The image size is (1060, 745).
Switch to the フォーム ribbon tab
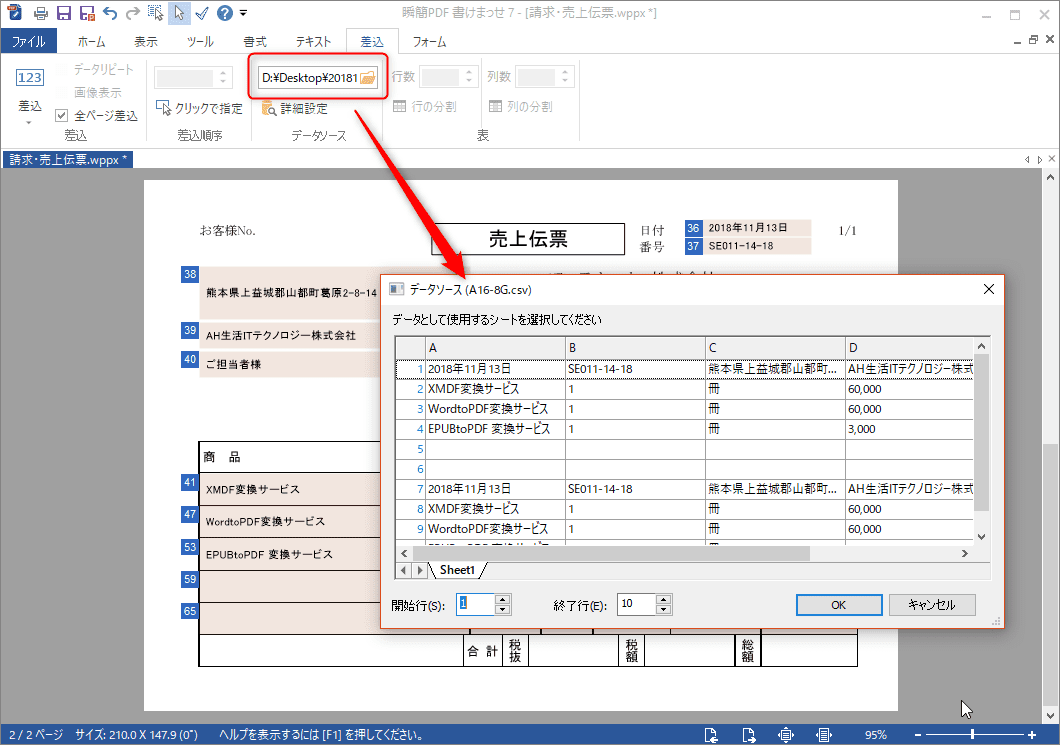429,42
